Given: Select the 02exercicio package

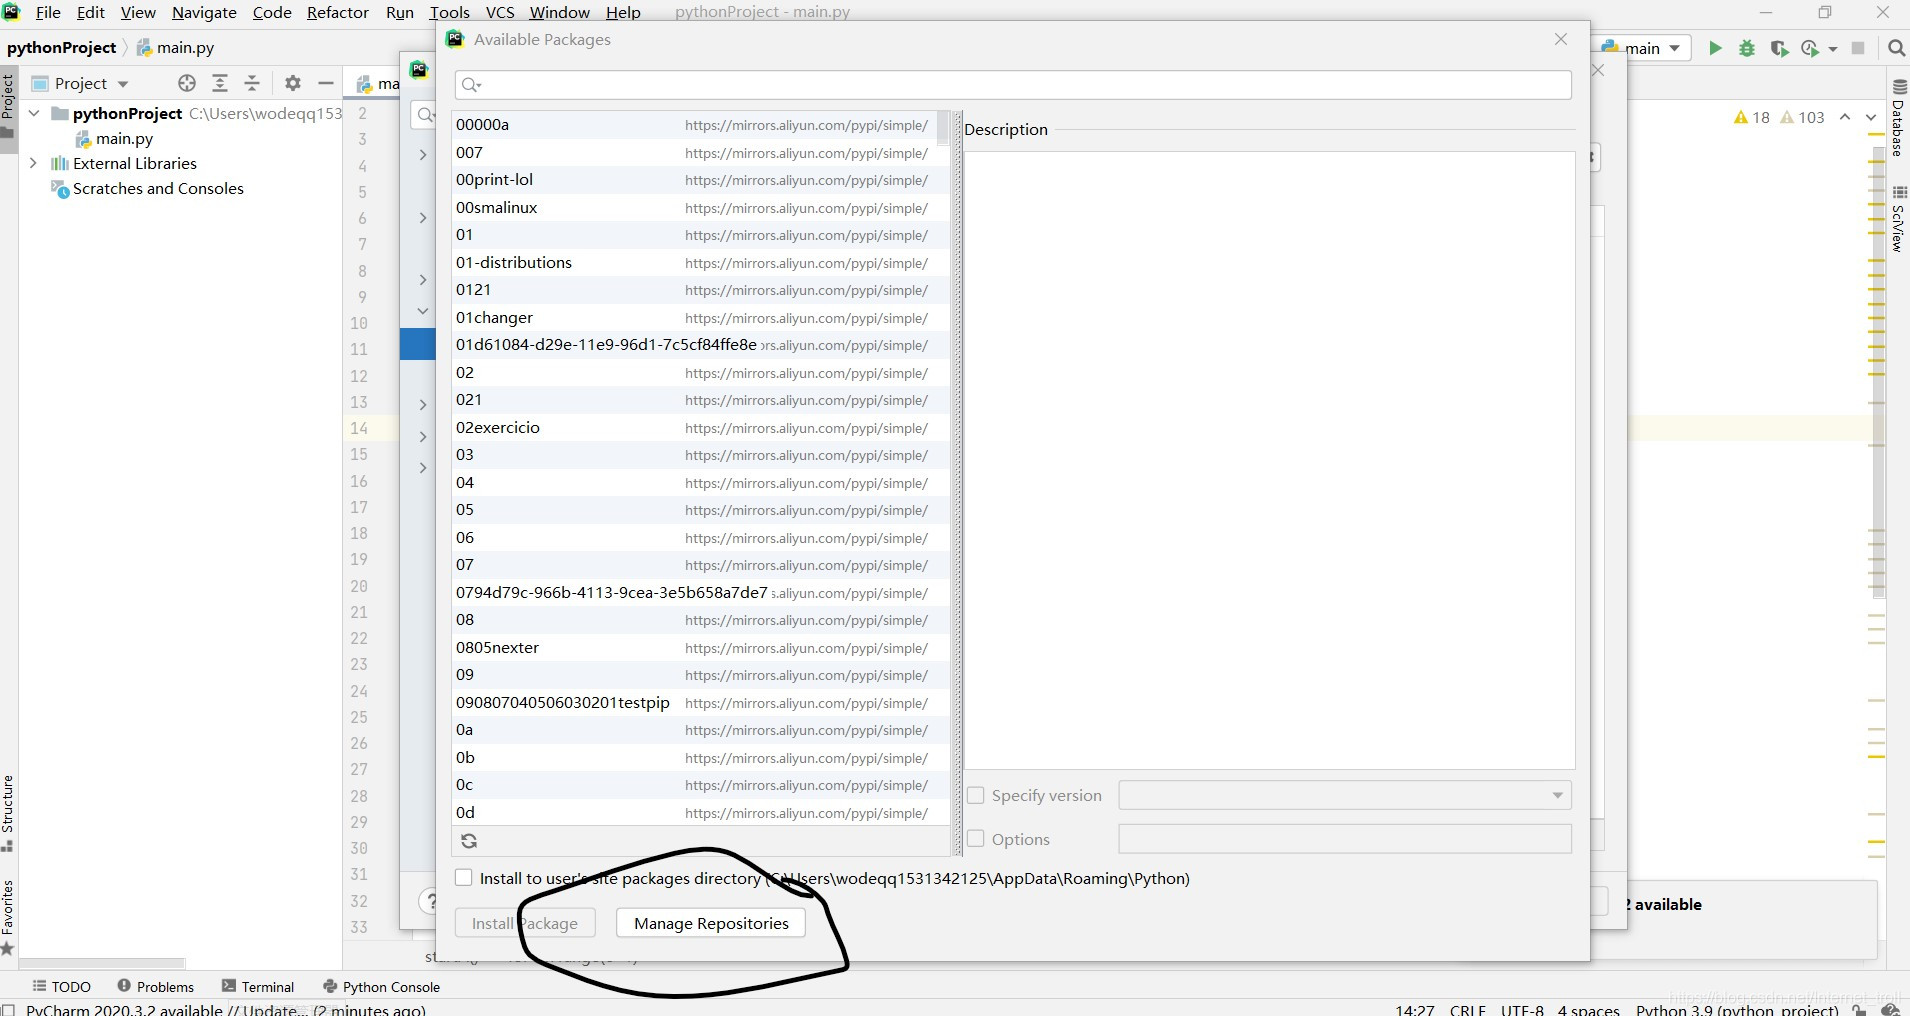Looking at the screenshot, I should (x=700, y=427).
